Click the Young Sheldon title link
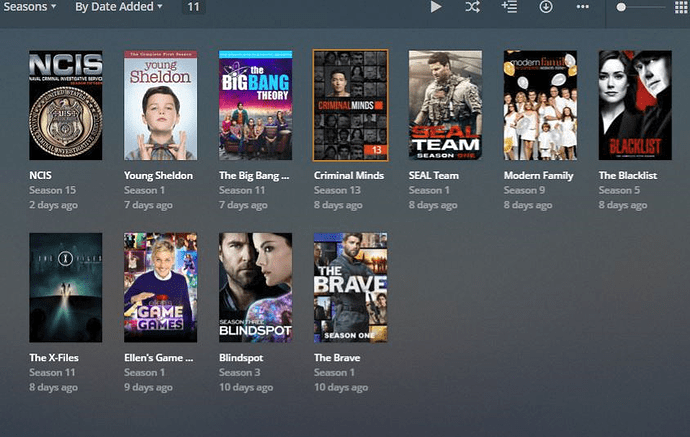The width and height of the screenshot is (690, 437). (x=158, y=175)
